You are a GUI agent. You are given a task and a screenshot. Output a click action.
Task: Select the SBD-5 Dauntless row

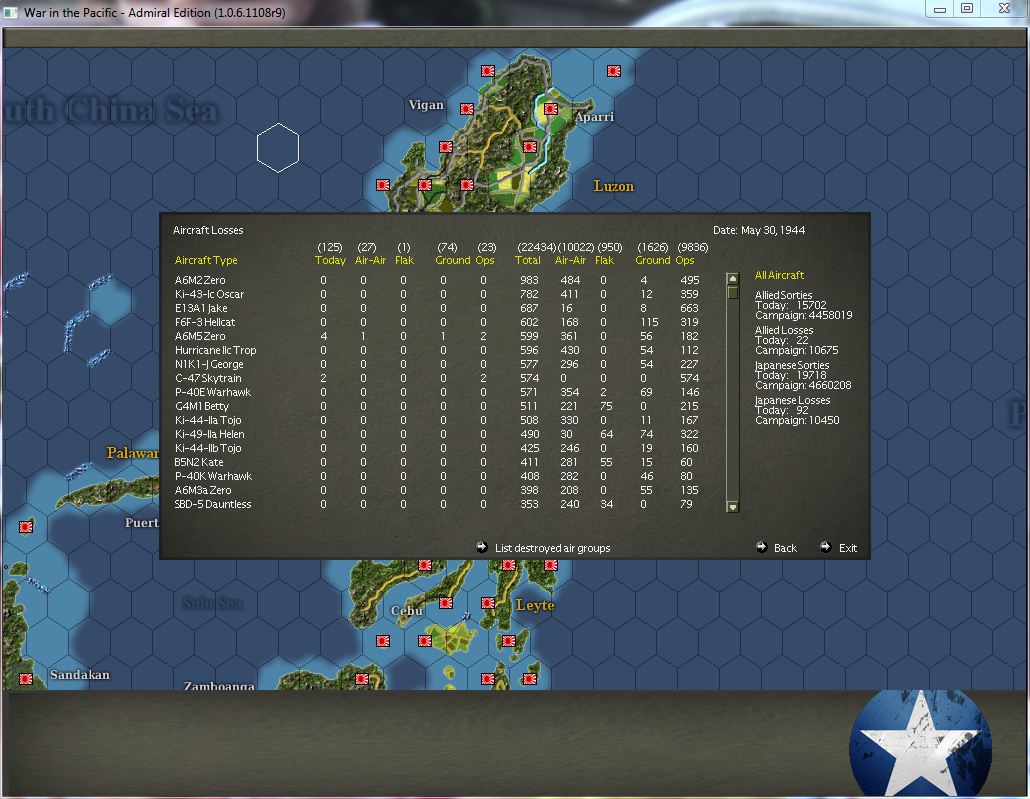(x=437, y=504)
